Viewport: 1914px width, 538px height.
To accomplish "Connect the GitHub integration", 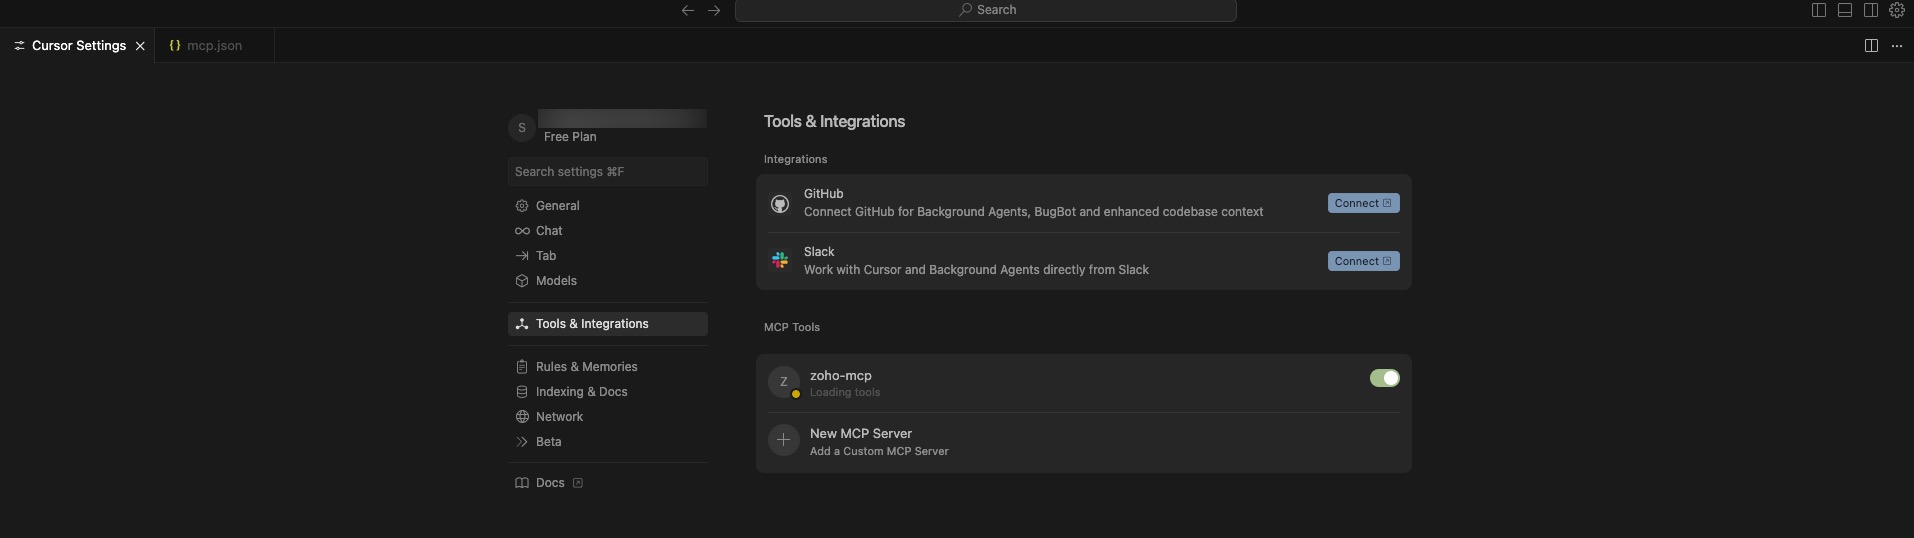I will tap(1362, 203).
